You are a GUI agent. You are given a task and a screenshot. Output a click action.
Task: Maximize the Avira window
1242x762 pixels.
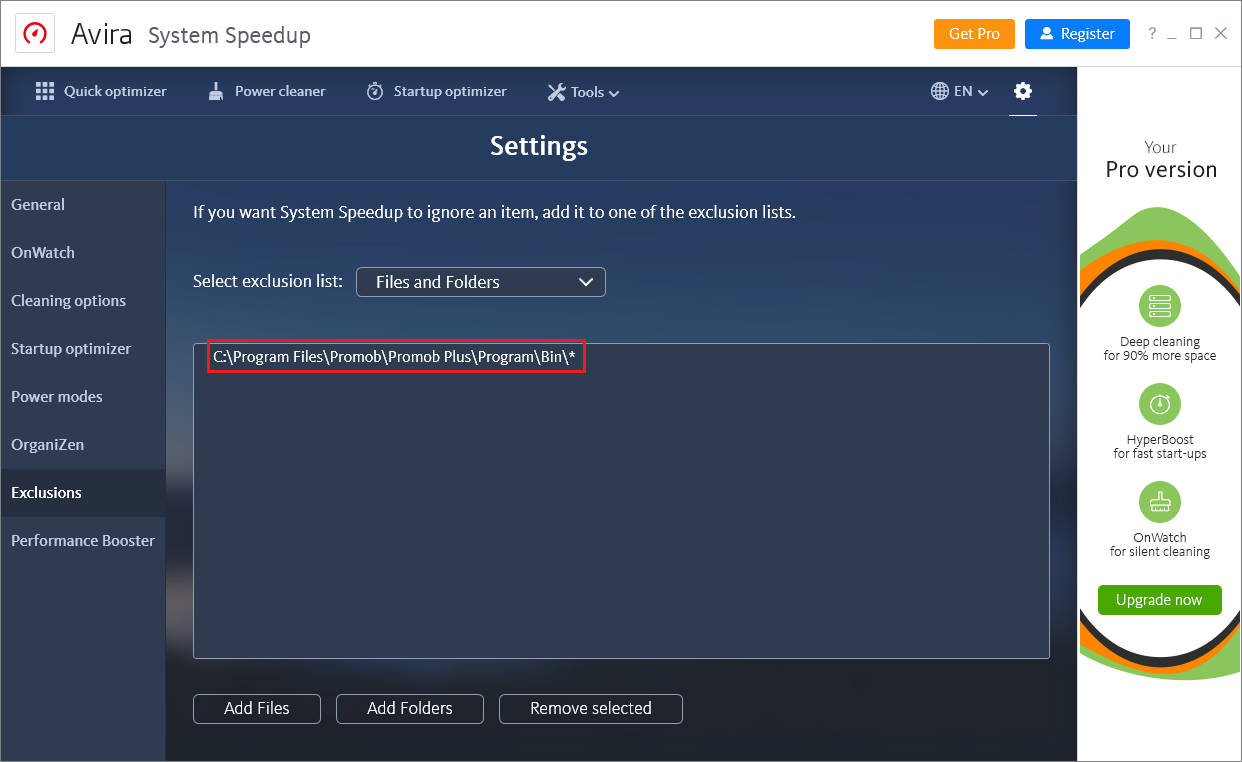coord(1196,34)
